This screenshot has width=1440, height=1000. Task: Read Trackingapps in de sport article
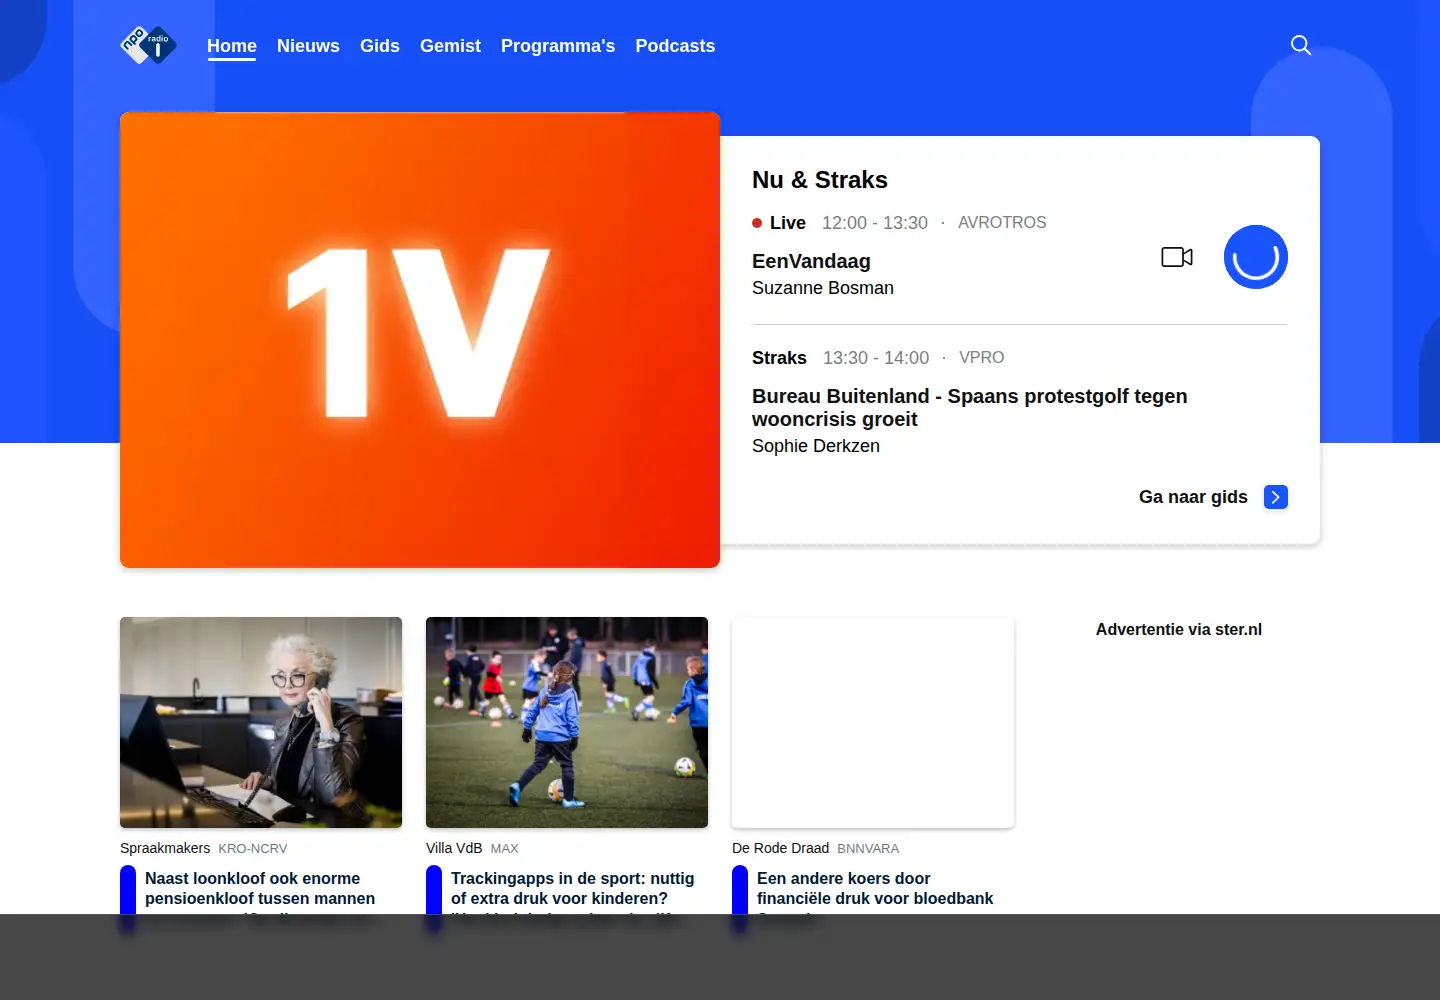pyautogui.click(x=572, y=888)
